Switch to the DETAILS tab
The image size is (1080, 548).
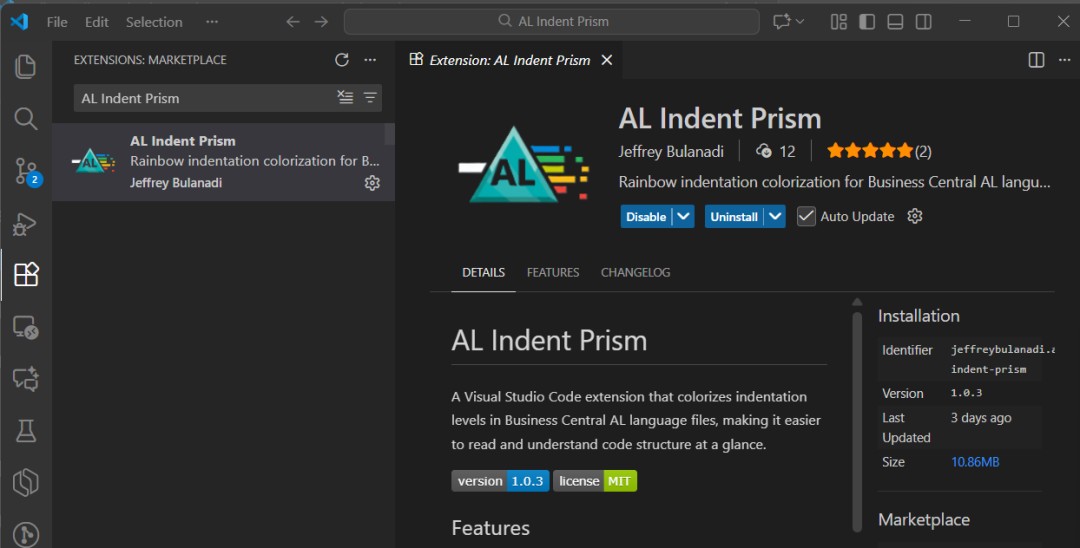484,273
